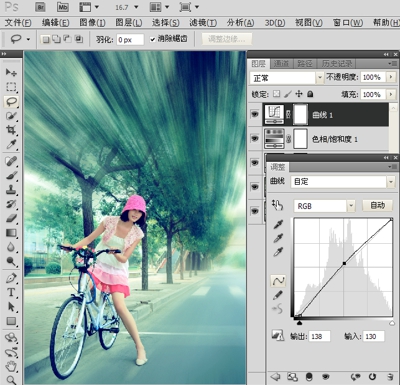Choose the pencil draw-curve mode icon
400x385 pixels.
[278, 295]
